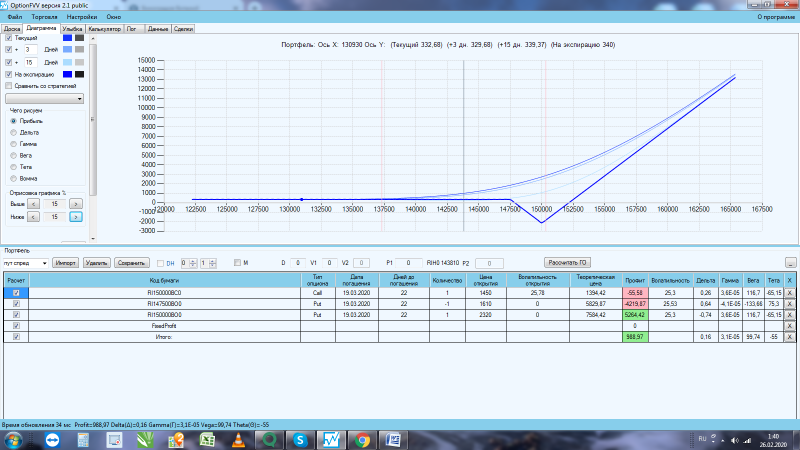Screen dimensions: 800x450
Task: Open Google Chrome in the taskbar
Action: [x=362, y=440]
